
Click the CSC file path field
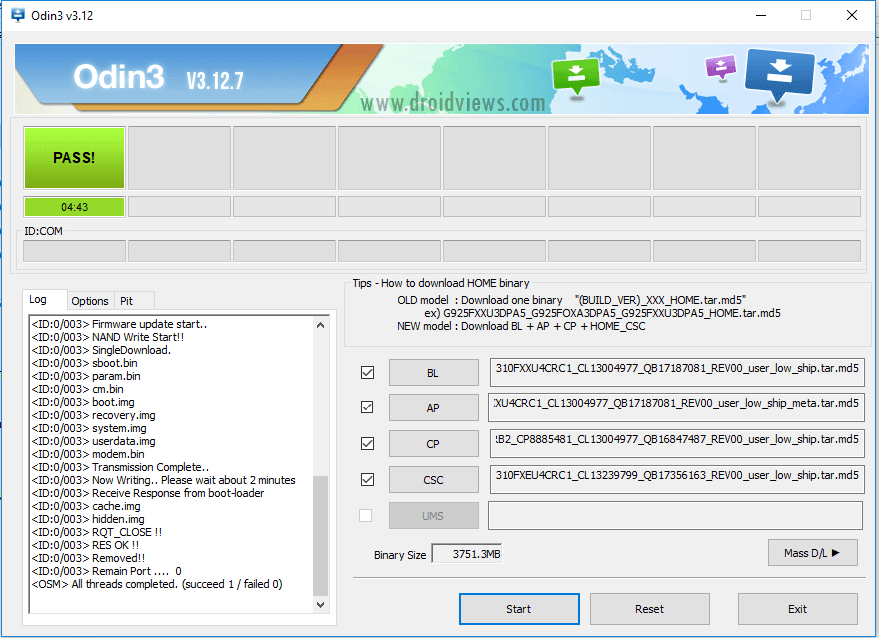tap(677, 479)
